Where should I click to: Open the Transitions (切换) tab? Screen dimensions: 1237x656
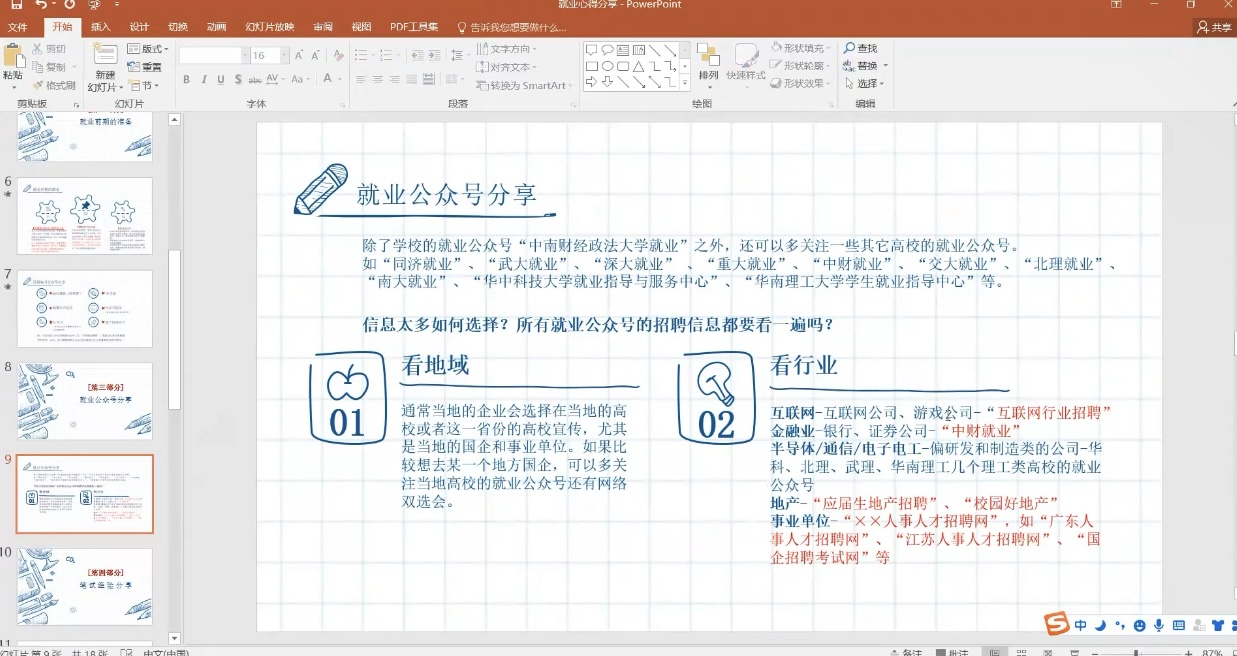[x=177, y=27]
